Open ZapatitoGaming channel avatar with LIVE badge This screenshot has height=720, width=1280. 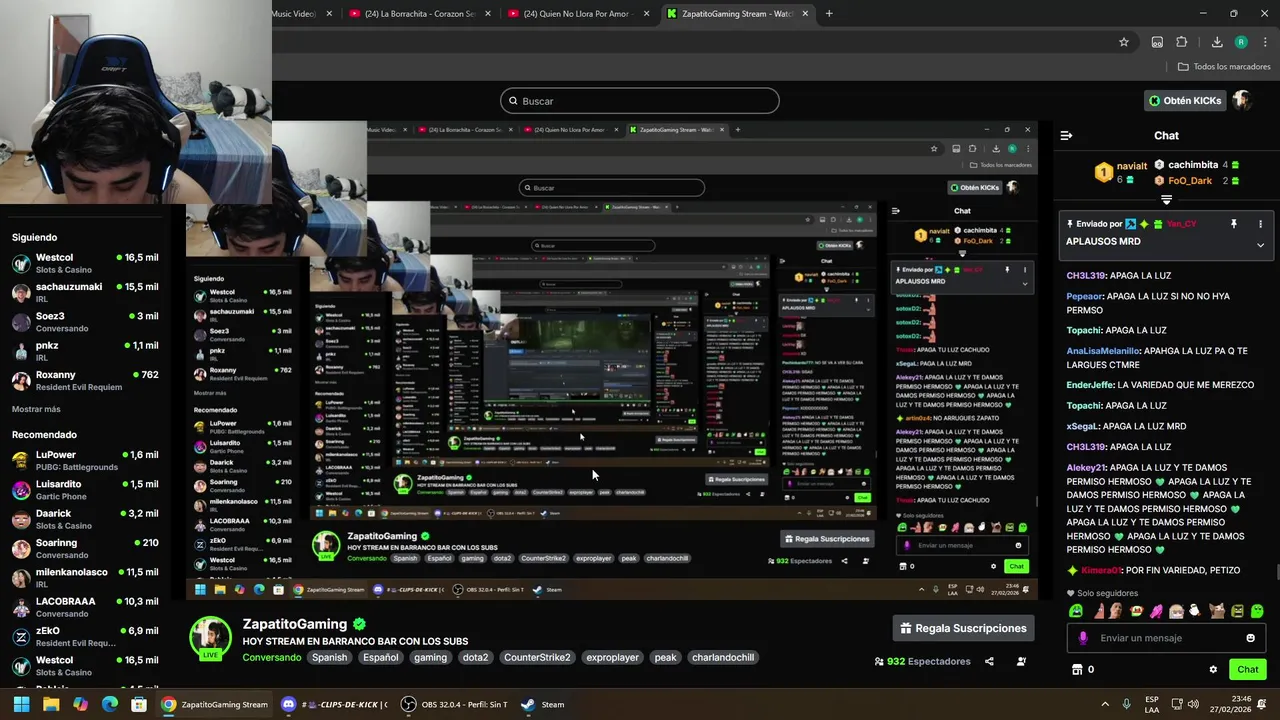click(211, 638)
